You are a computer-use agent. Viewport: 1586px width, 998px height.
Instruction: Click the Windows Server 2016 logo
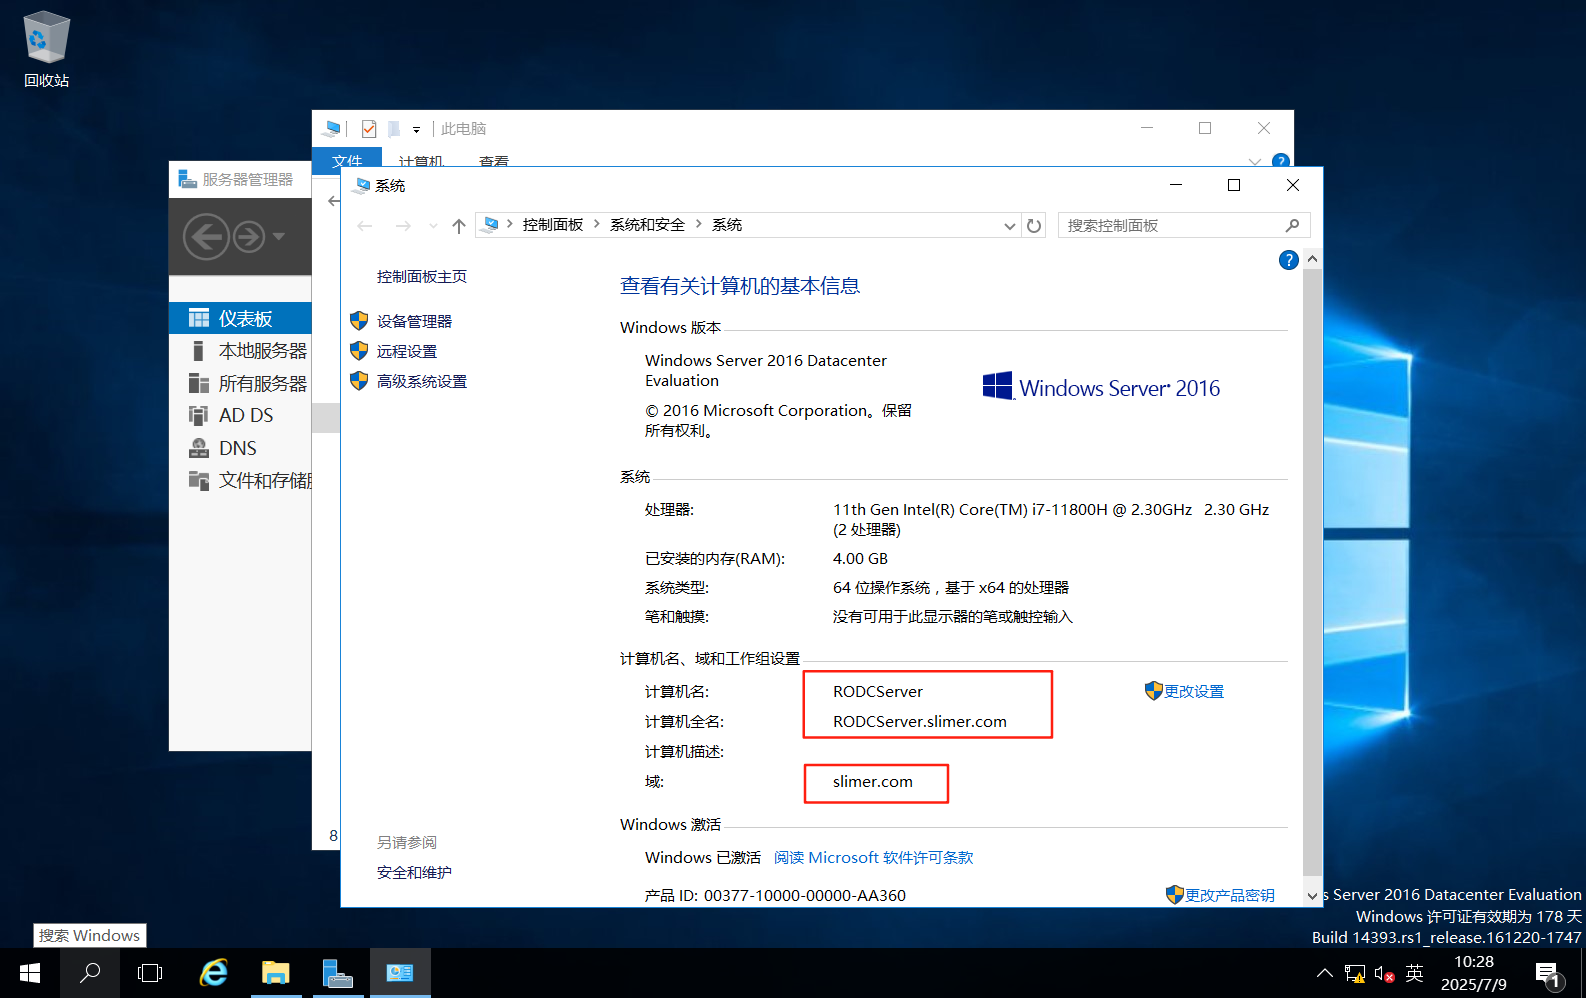point(1101,387)
